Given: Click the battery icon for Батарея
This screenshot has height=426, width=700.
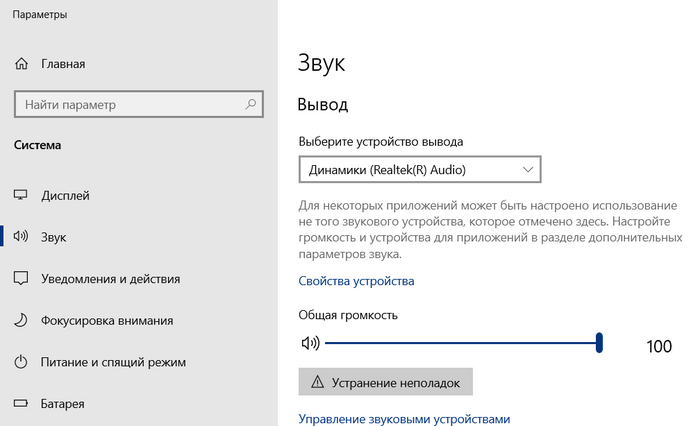Looking at the screenshot, I should click(21, 404).
